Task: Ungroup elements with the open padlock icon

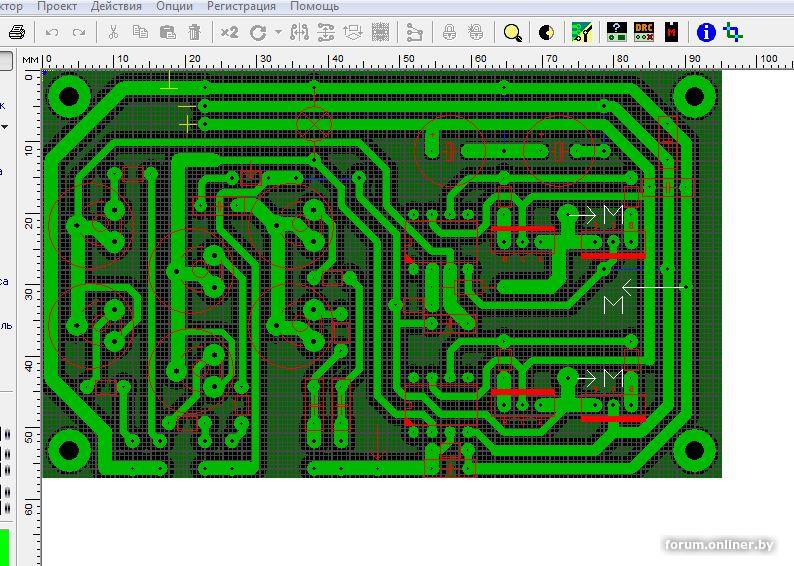Action: coord(475,32)
